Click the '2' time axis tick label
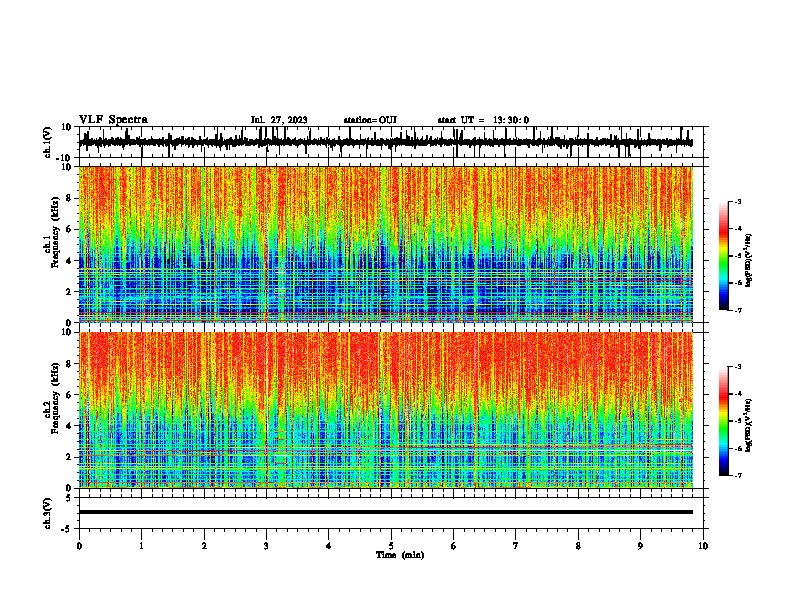This screenshot has width=792, height=612. 204,546
